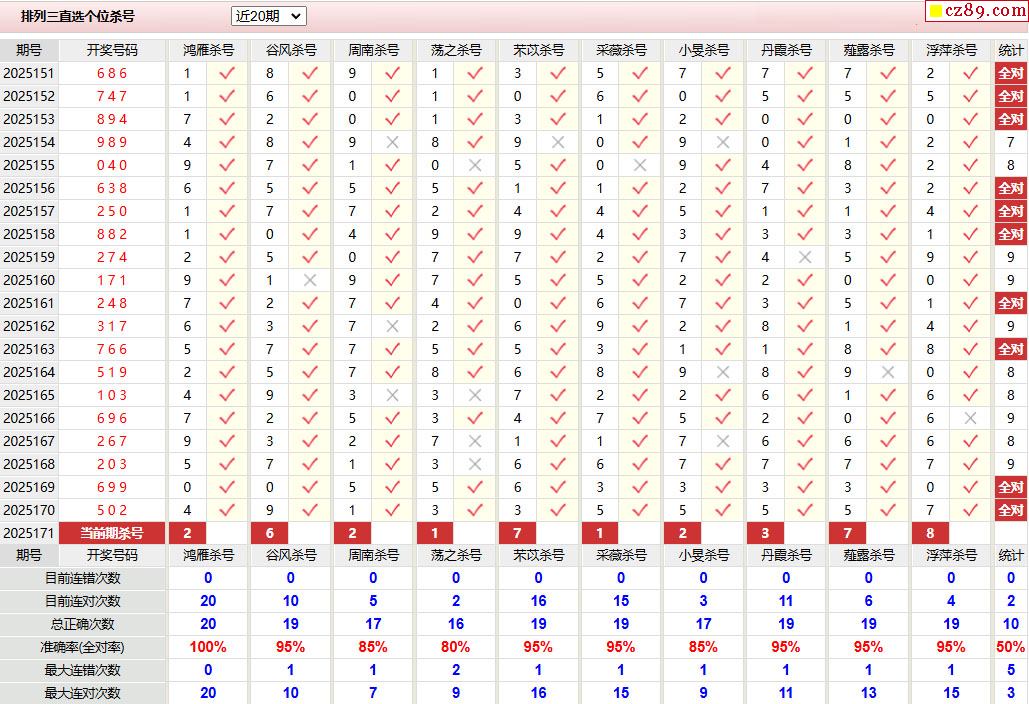Image resolution: width=1029 pixels, height=704 pixels.
Task: Click the 50% accuracy value in 统计 column
Action: click(1011, 647)
